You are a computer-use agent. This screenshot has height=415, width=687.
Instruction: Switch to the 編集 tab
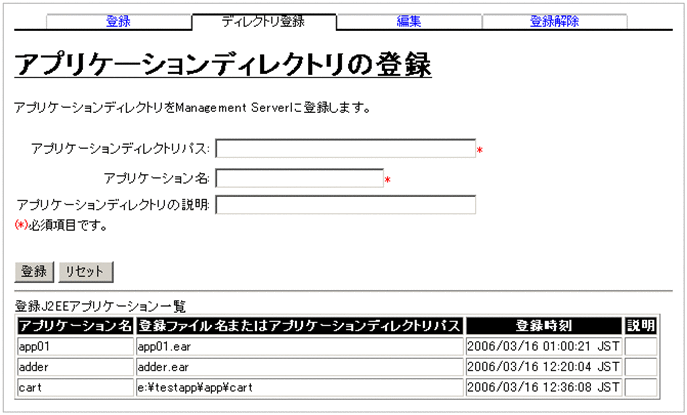pyautogui.click(x=409, y=21)
